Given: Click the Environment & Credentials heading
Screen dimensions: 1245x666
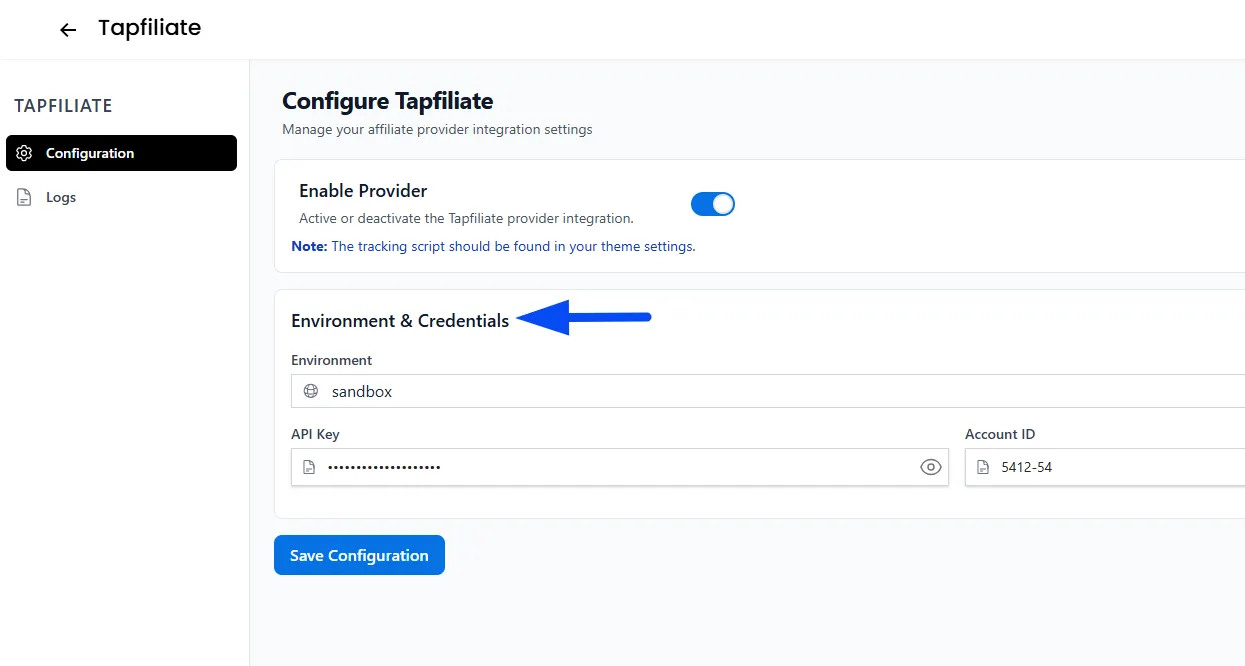Looking at the screenshot, I should 400,321.
